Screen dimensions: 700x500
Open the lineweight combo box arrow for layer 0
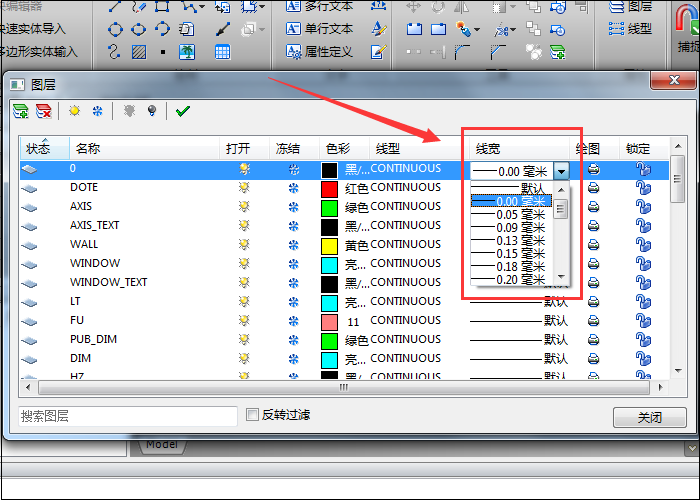(x=561, y=171)
